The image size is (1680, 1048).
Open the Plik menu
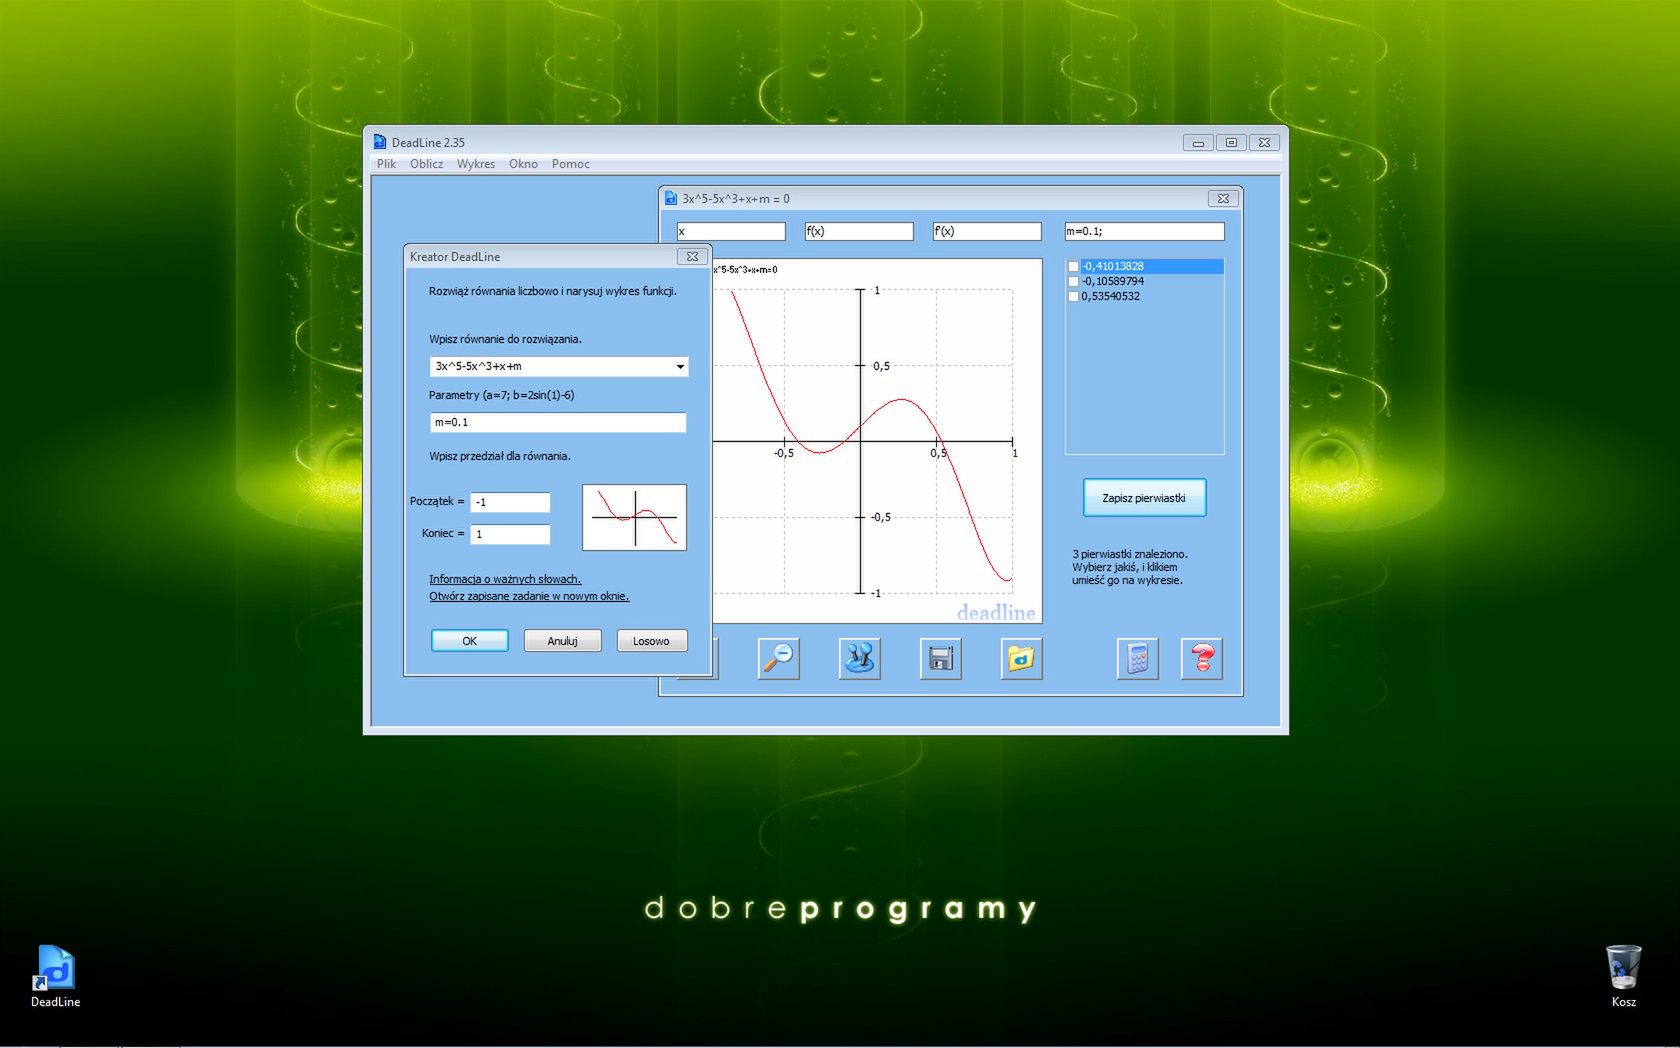[x=386, y=164]
